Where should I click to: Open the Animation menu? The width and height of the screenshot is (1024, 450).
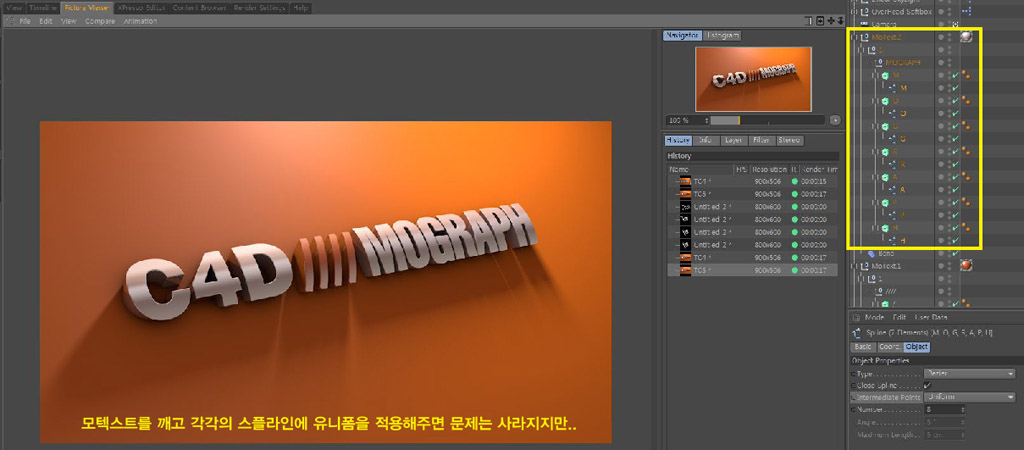pos(140,21)
